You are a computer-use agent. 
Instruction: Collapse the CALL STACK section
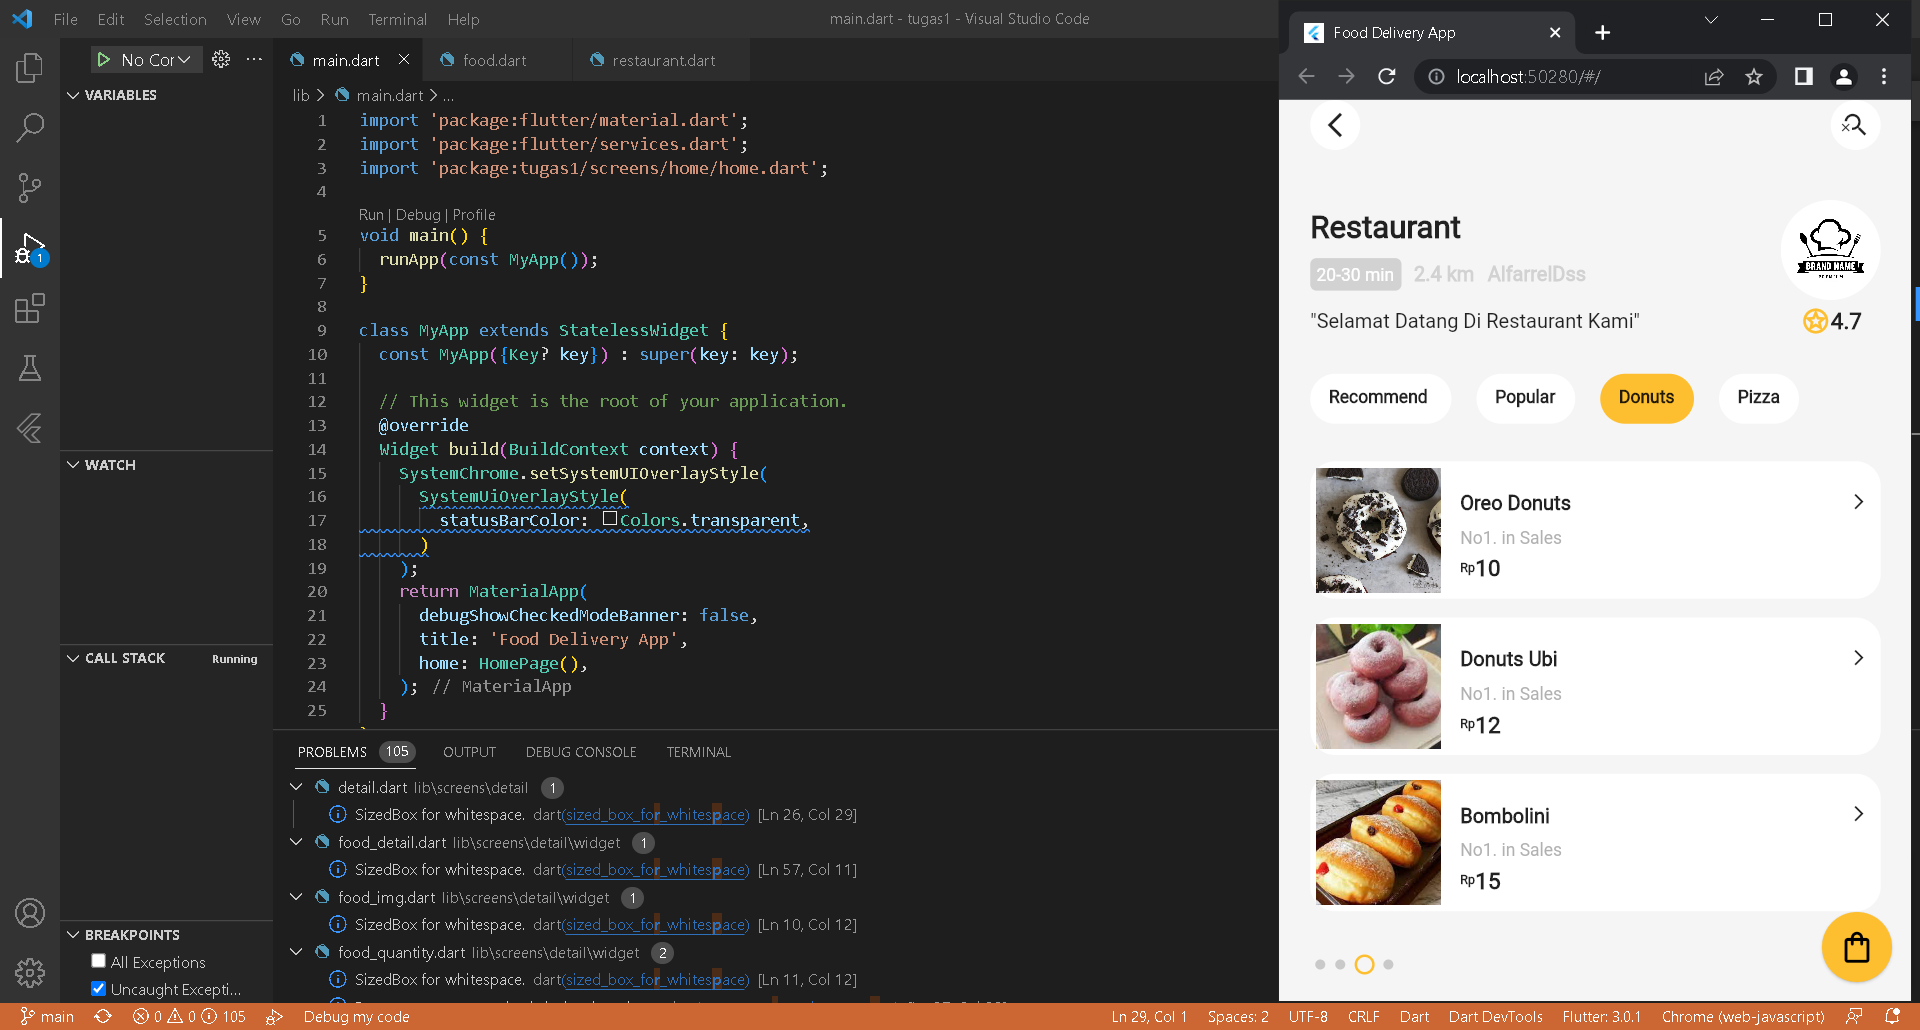click(72, 658)
